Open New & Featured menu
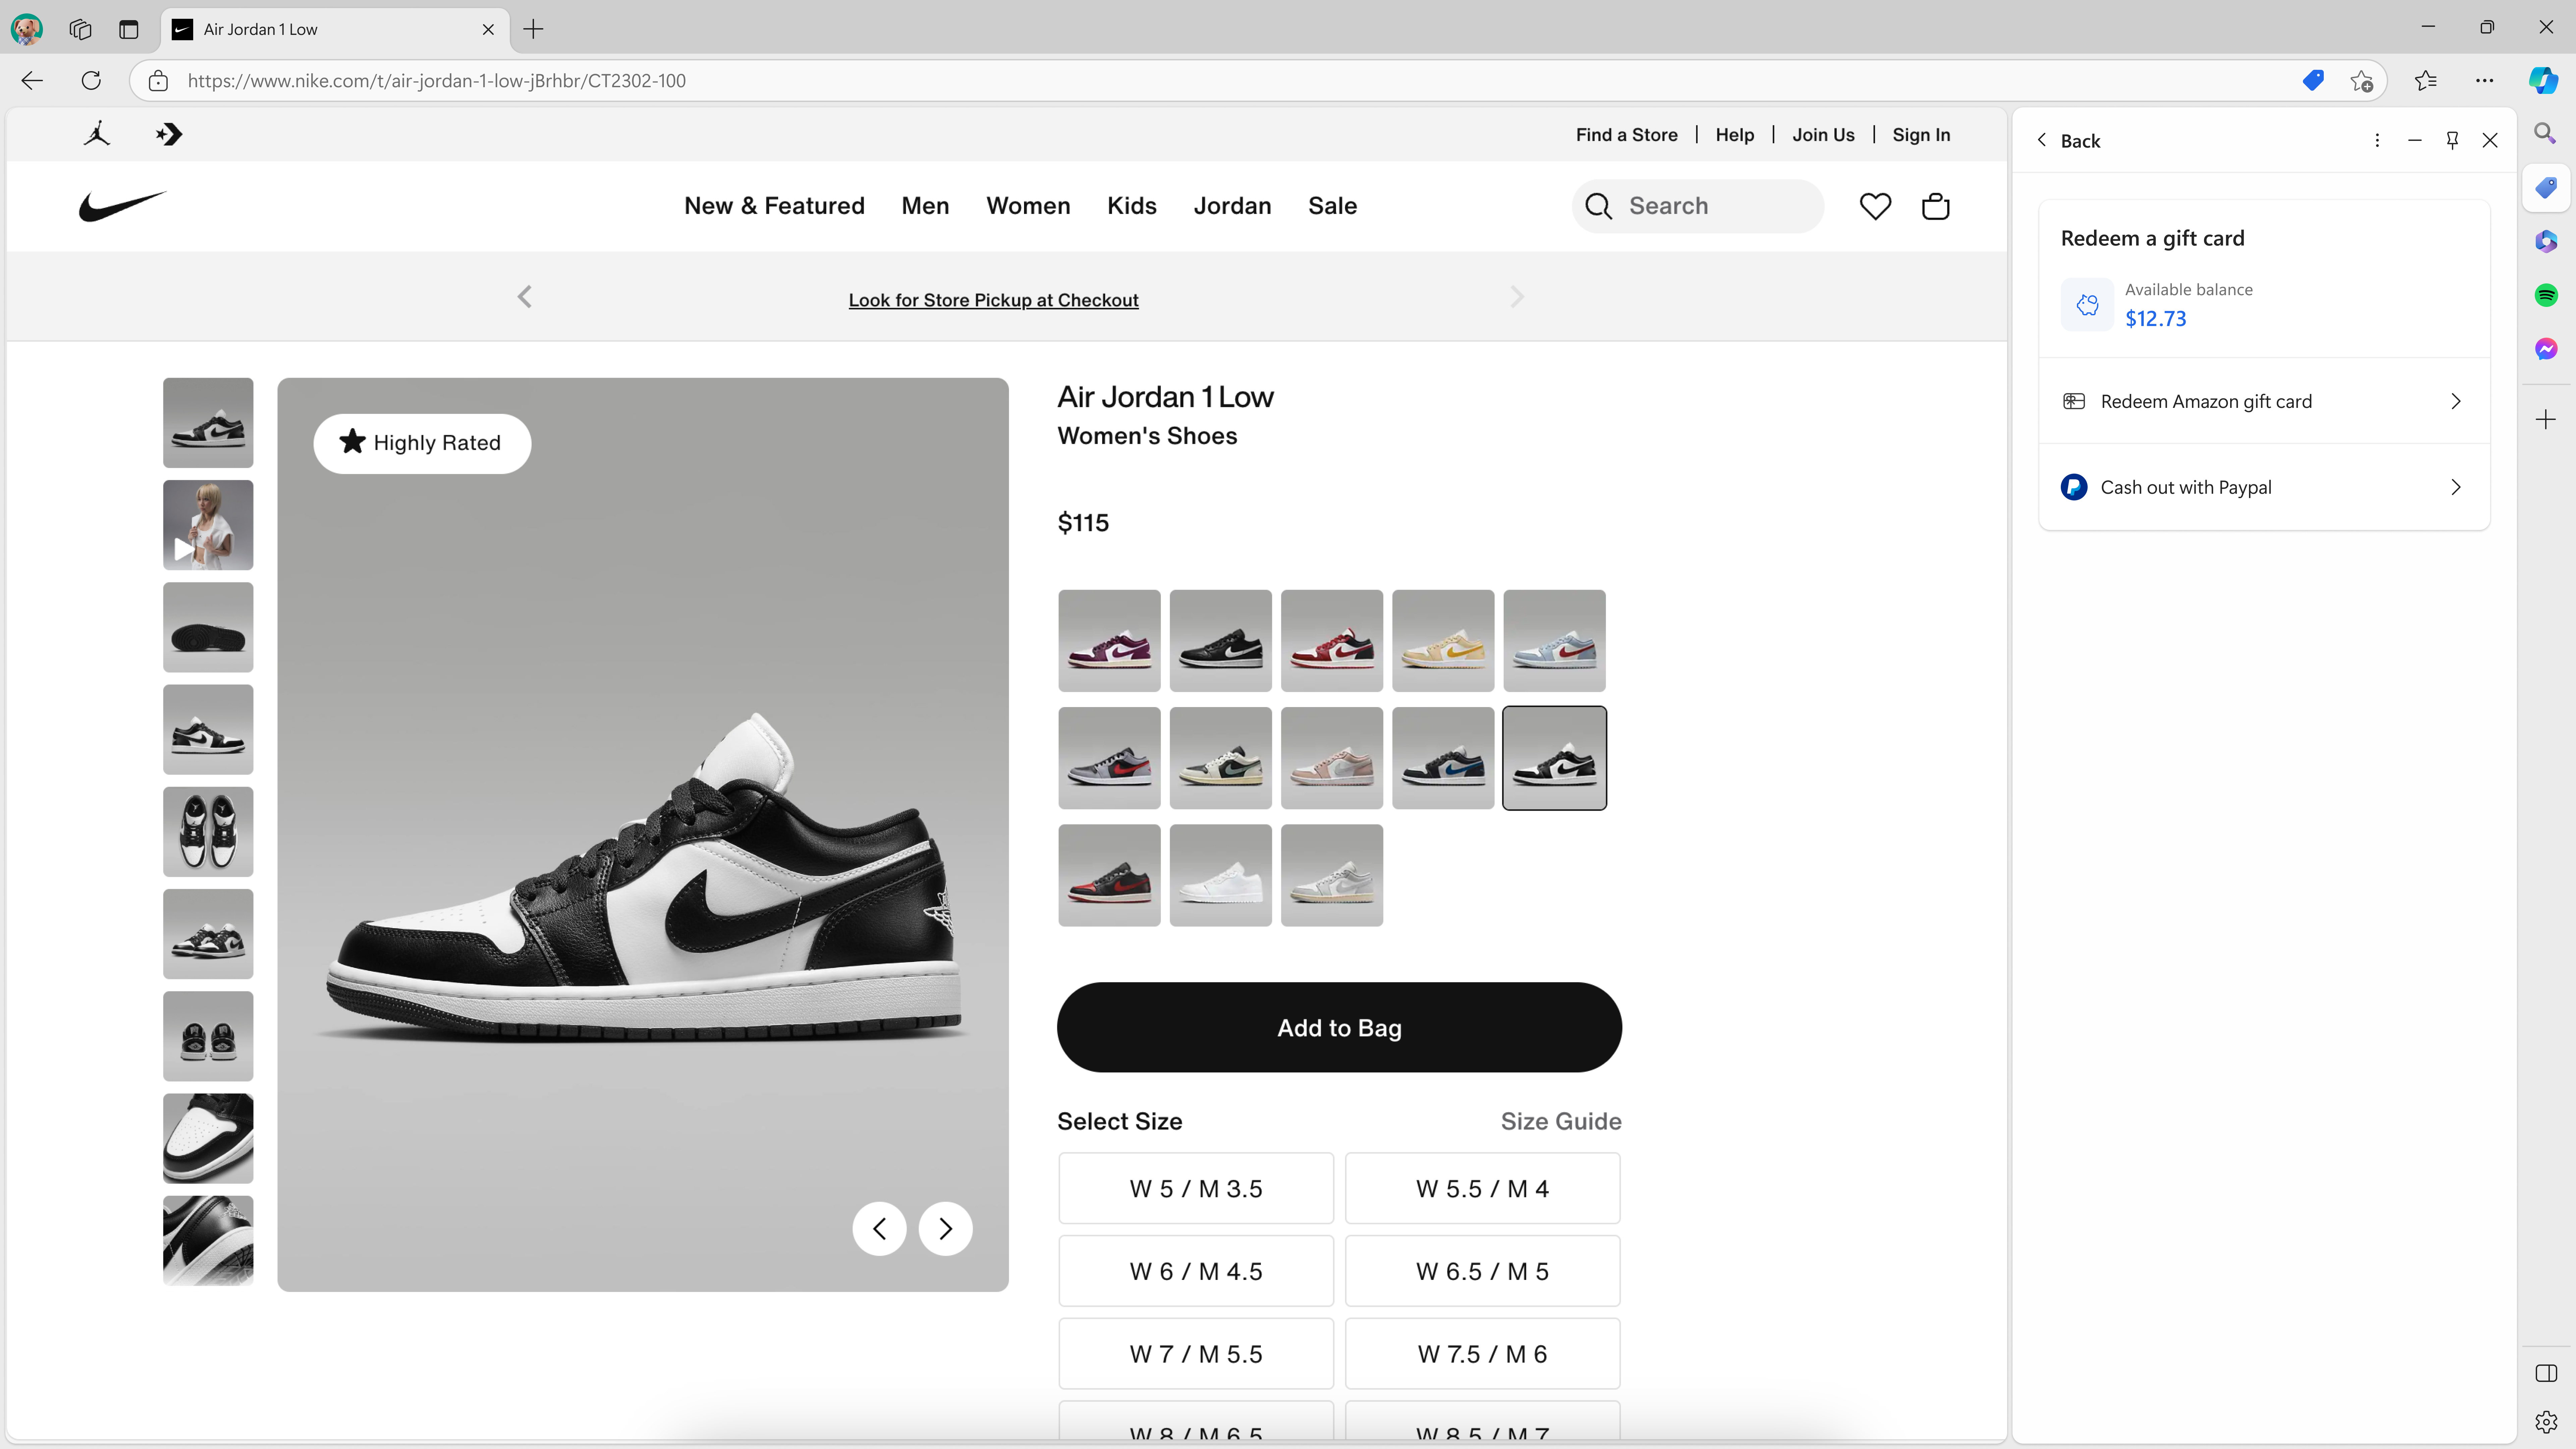Viewport: 2576px width, 1449px height. click(774, 206)
